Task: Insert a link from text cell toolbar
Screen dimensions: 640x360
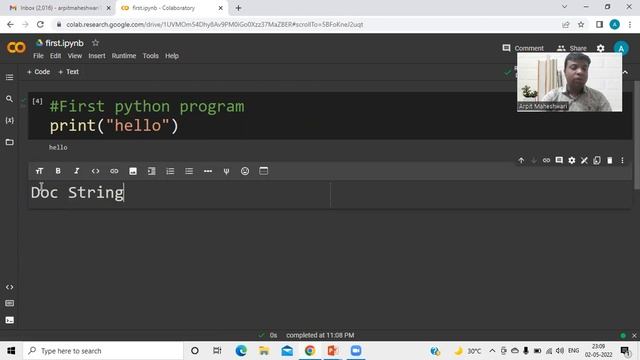Action: pos(114,171)
